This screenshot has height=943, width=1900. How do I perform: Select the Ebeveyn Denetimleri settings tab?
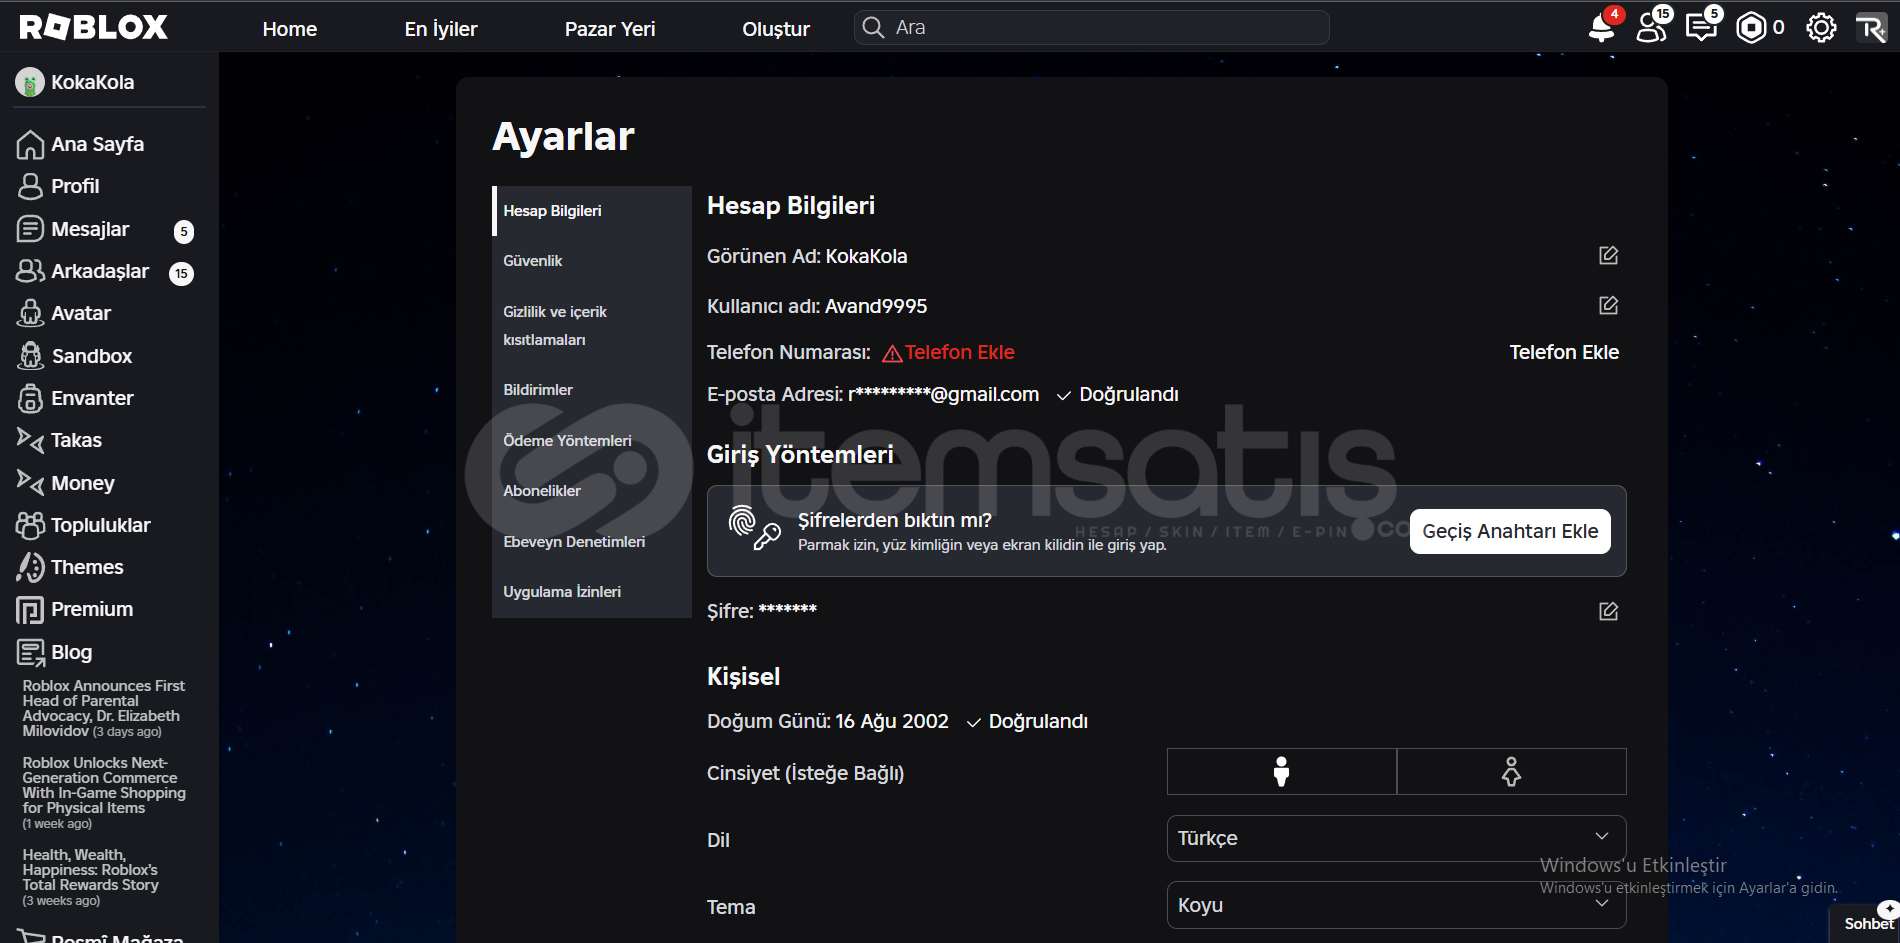pyautogui.click(x=592, y=542)
